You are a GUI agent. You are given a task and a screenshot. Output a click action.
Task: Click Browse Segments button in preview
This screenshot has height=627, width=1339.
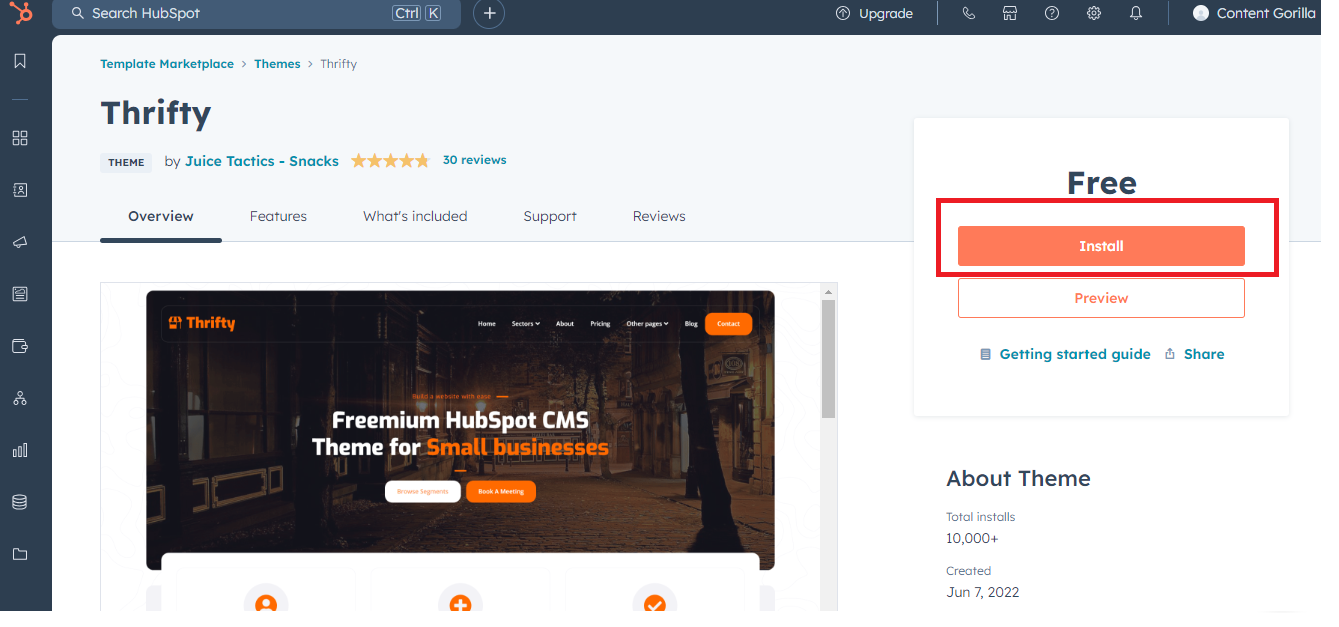[423, 491]
